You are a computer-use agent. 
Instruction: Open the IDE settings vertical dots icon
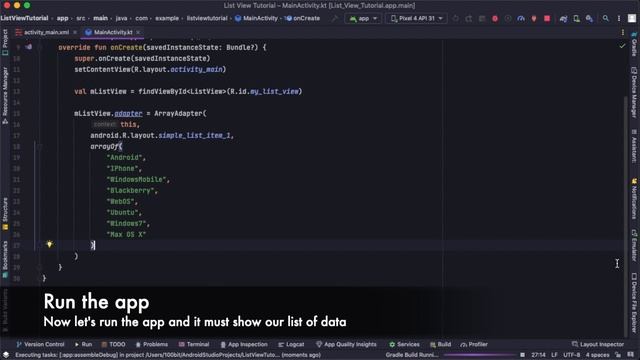pos(619,18)
